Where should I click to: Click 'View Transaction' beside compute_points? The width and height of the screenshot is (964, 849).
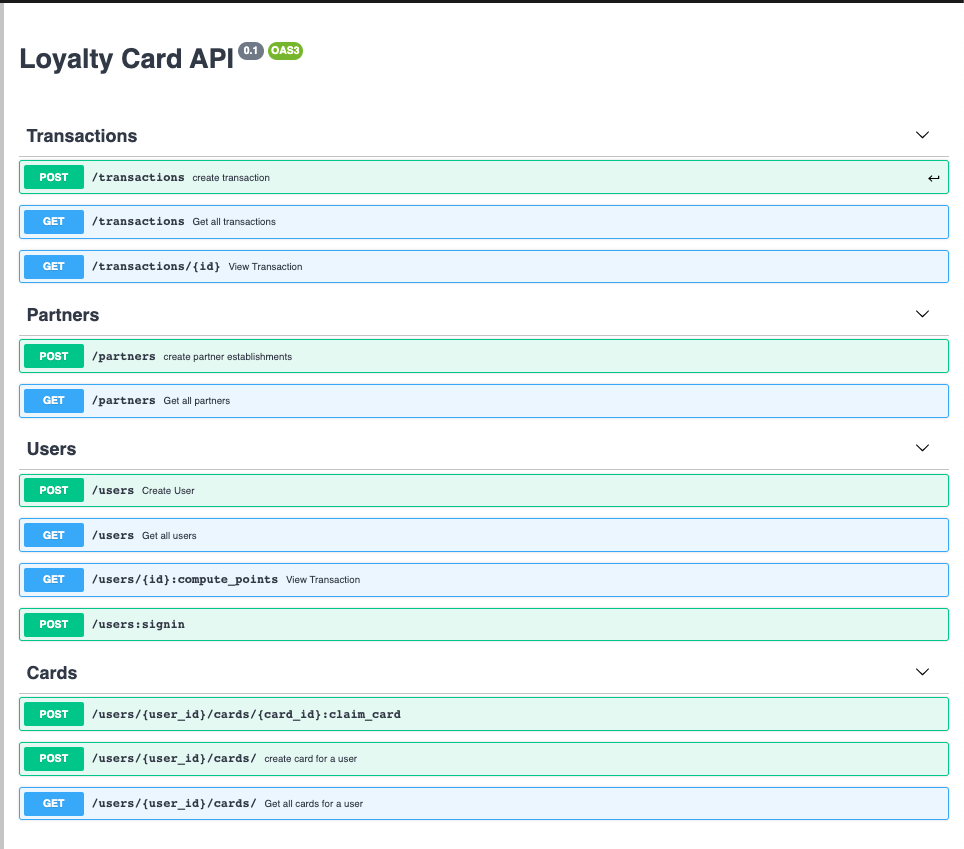(x=323, y=580)
